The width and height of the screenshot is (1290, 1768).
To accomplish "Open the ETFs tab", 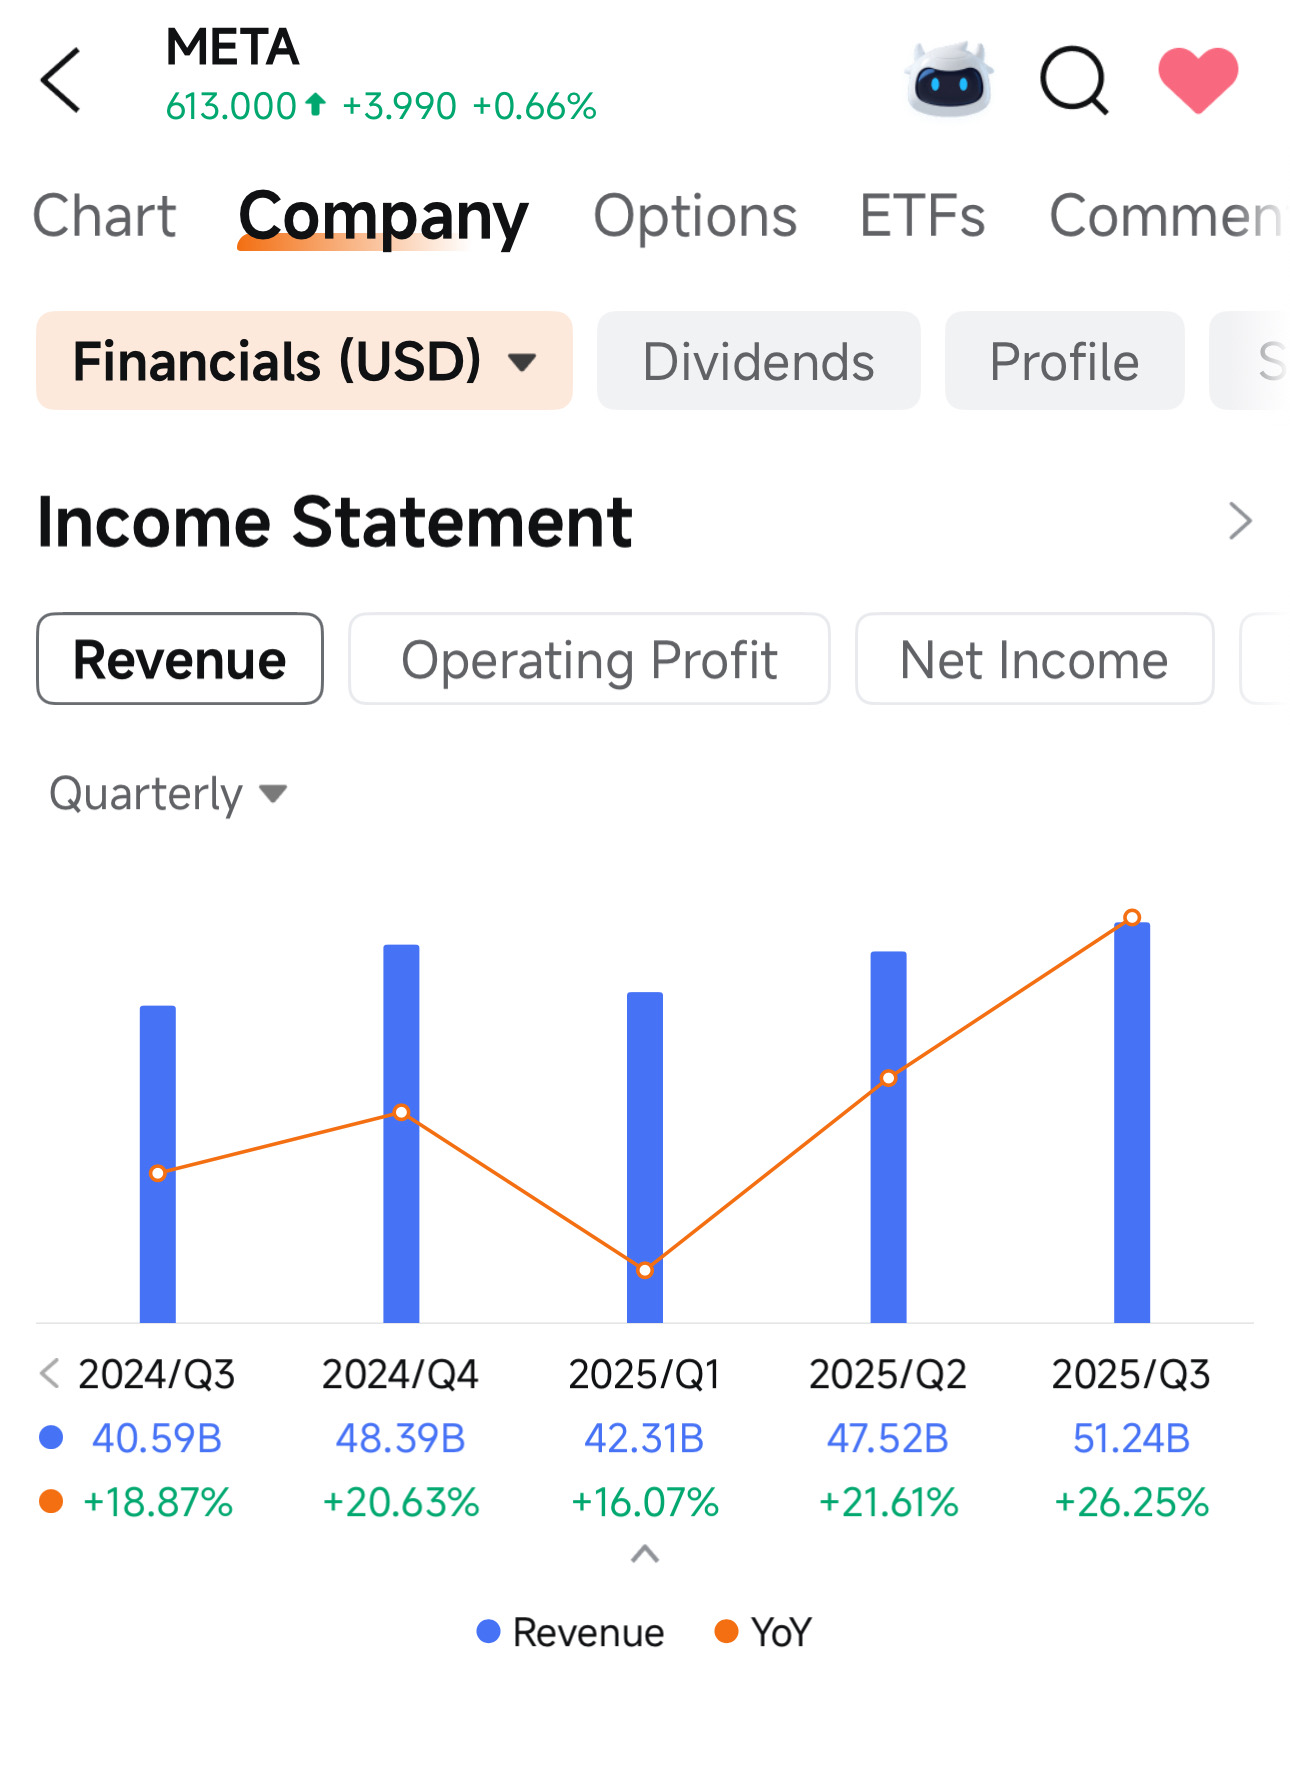I will coord(922,216).
